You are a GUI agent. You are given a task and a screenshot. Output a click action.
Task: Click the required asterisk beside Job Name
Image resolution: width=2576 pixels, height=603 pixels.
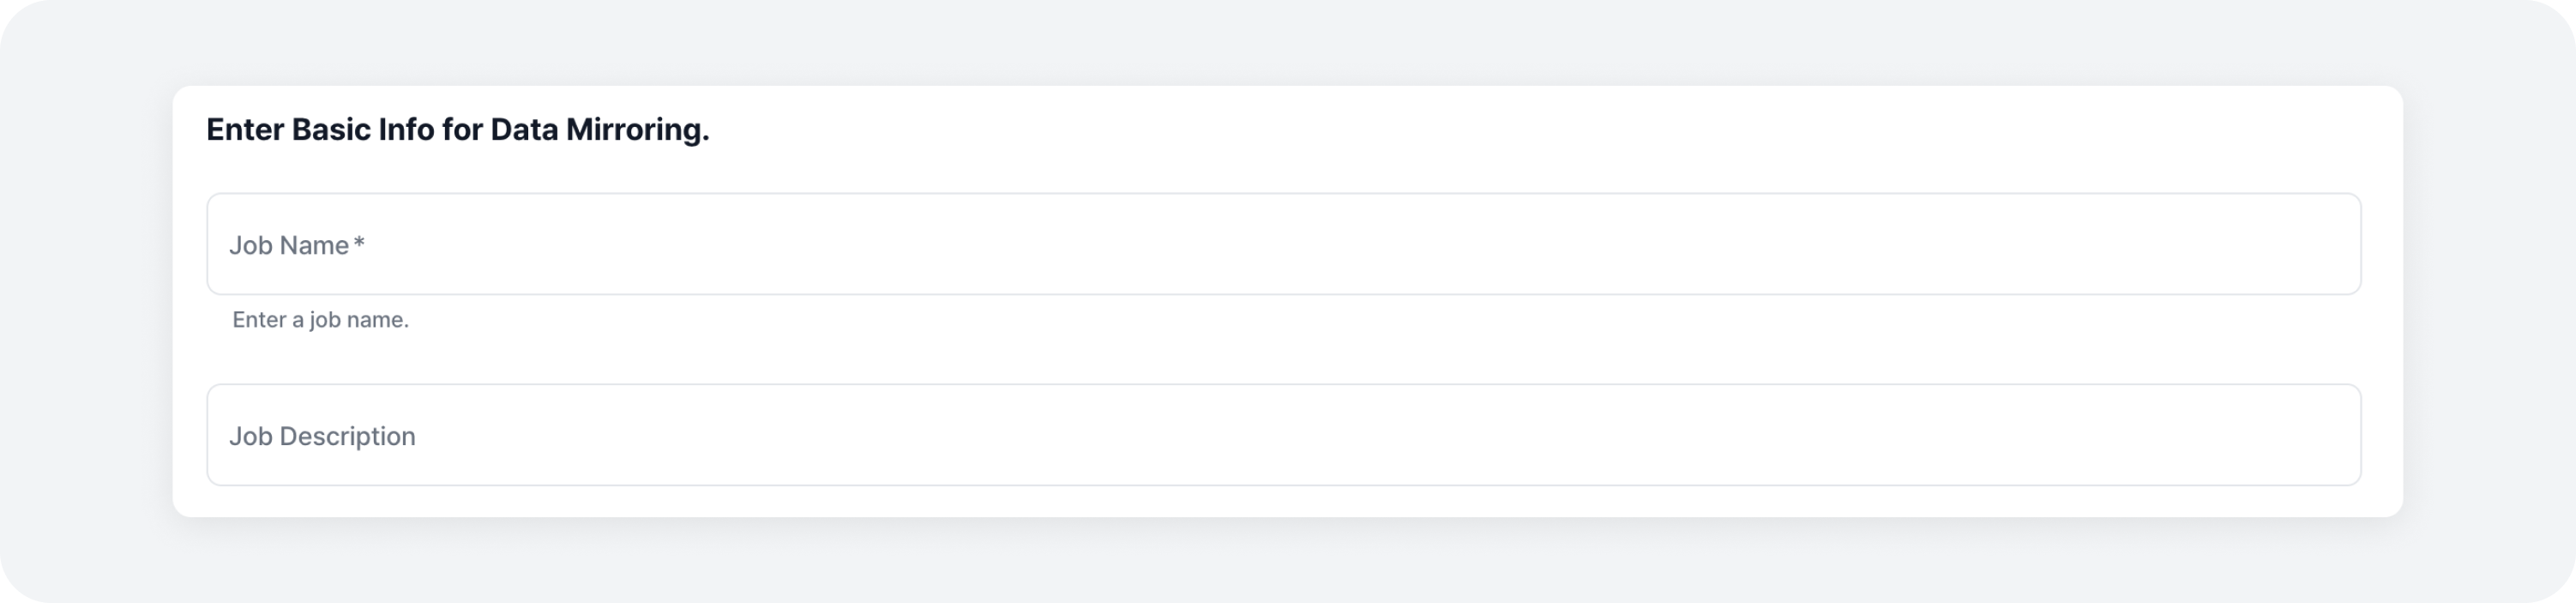point(359,244)
